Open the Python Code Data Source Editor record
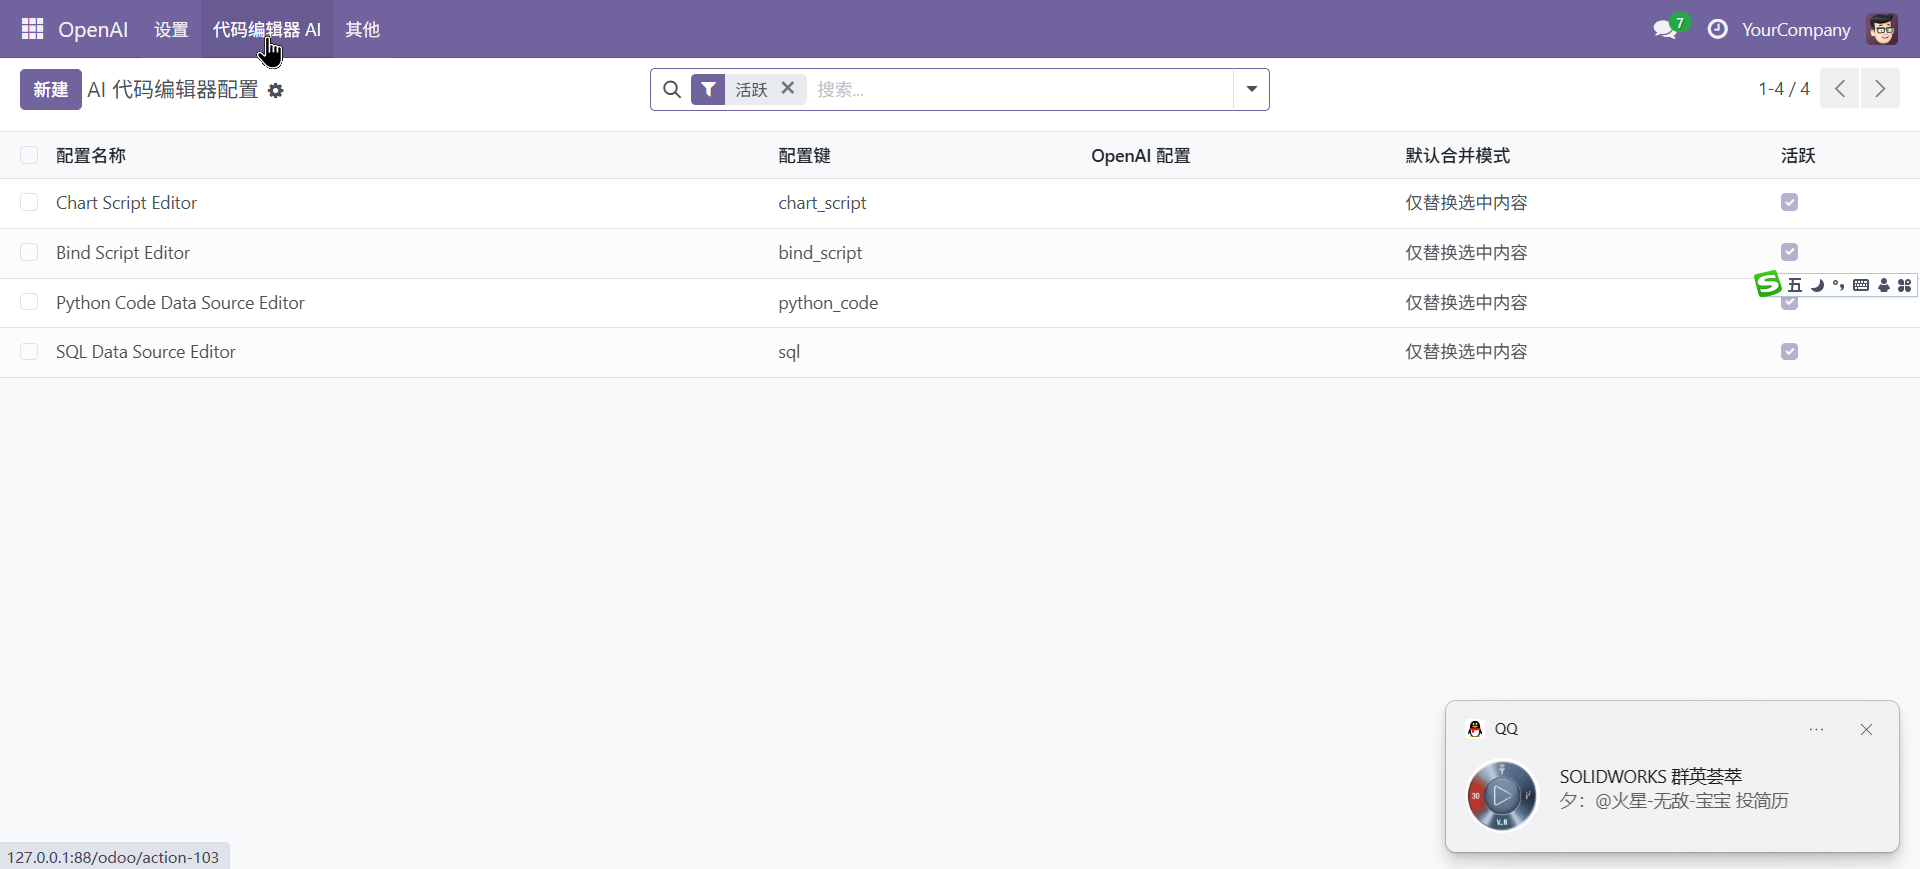 click(x=180, y=303)
